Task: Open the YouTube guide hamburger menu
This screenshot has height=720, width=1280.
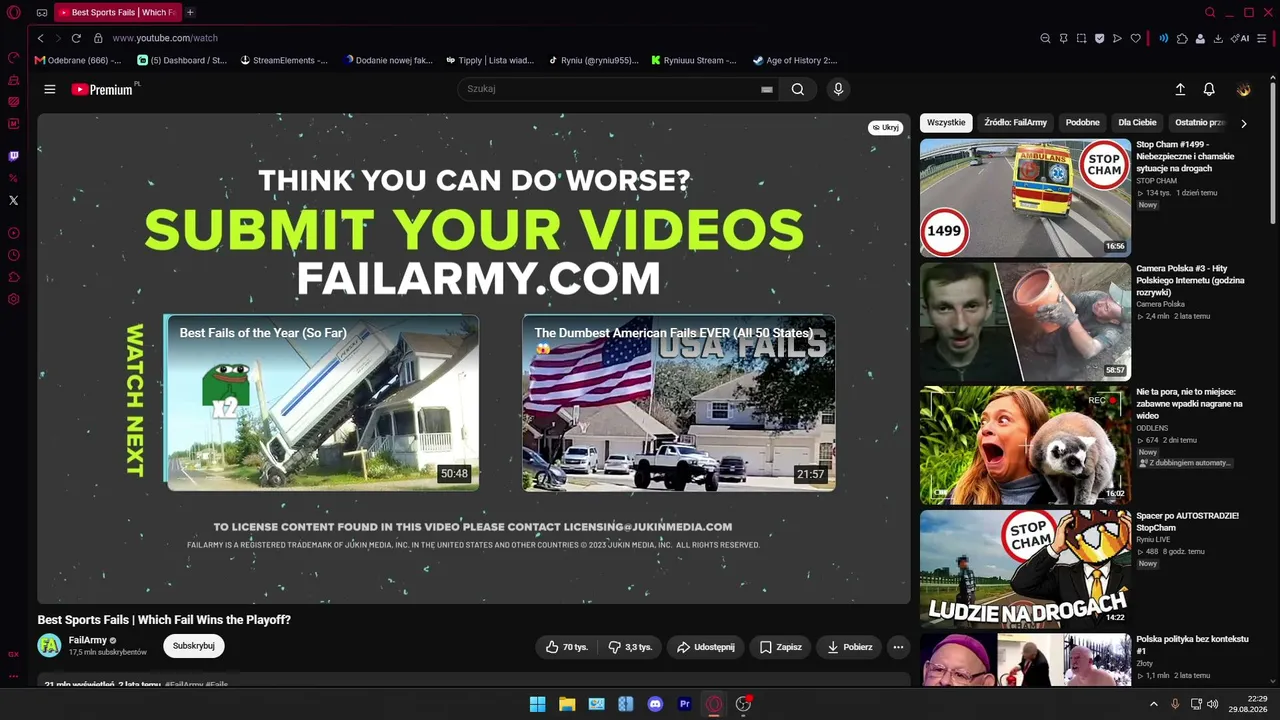Action: click(50, 89)
